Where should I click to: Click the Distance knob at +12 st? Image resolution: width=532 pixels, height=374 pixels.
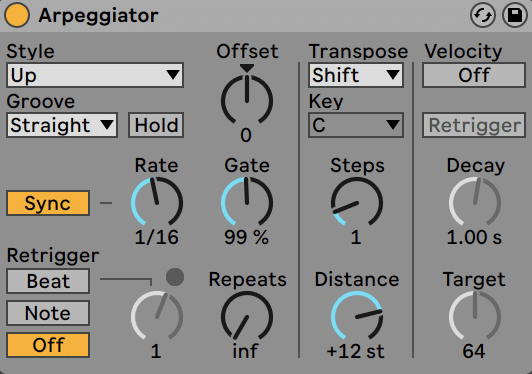(x=357, y=316)
